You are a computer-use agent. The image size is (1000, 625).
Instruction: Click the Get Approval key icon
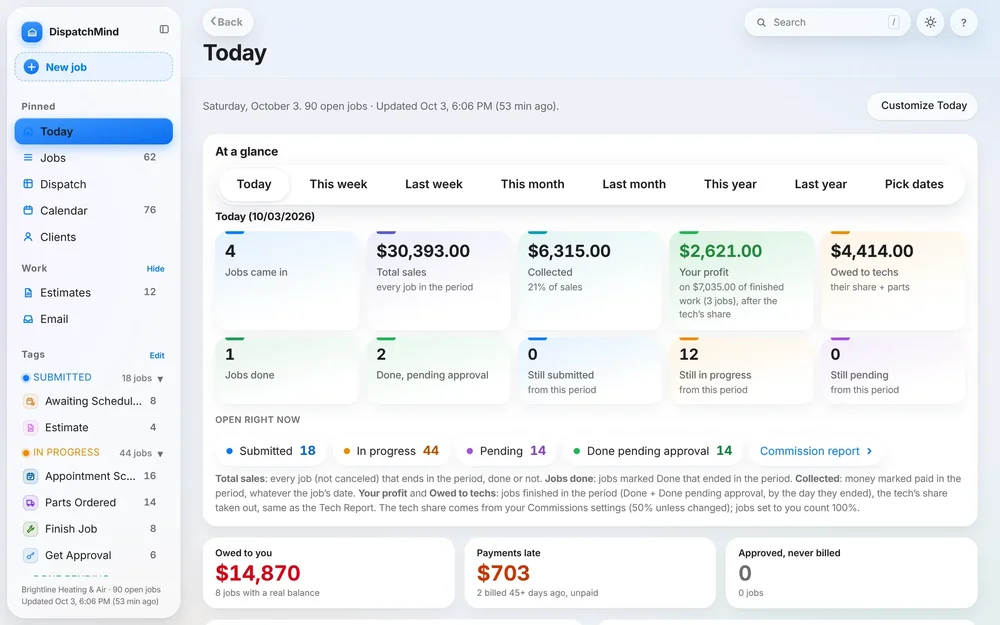click(30, 555)
